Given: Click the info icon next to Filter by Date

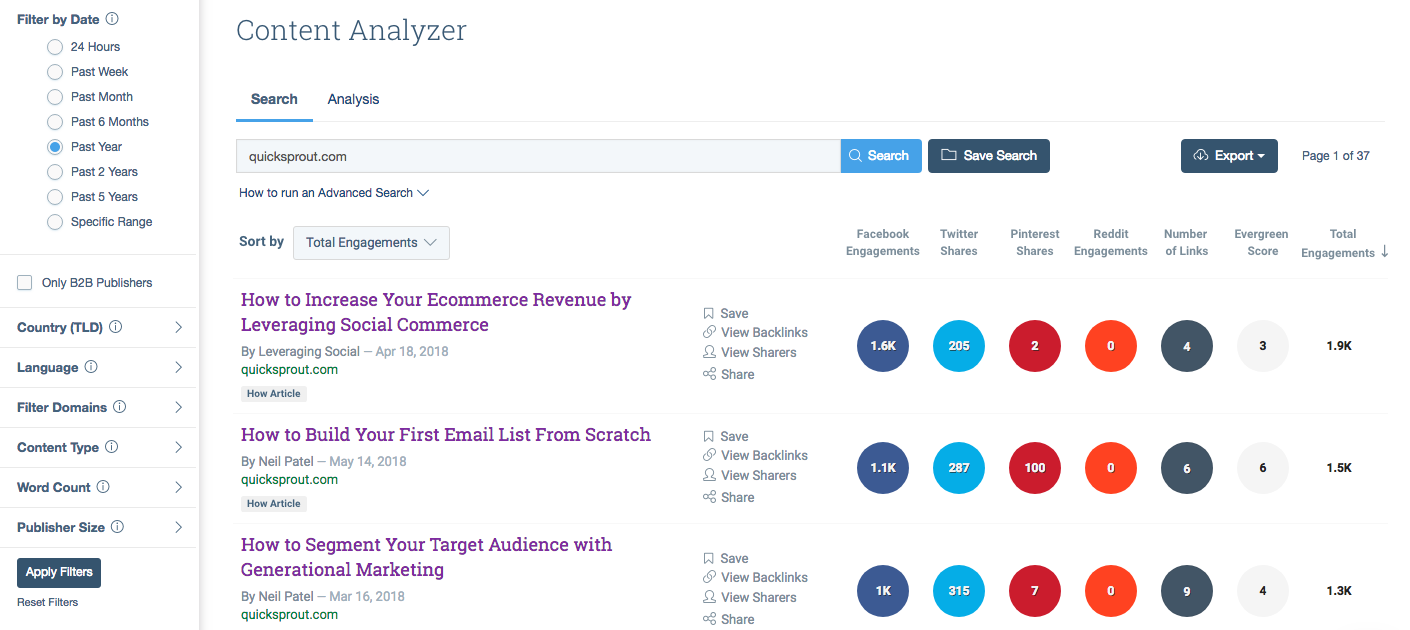Looking at the screenshot, I should 112,18.
